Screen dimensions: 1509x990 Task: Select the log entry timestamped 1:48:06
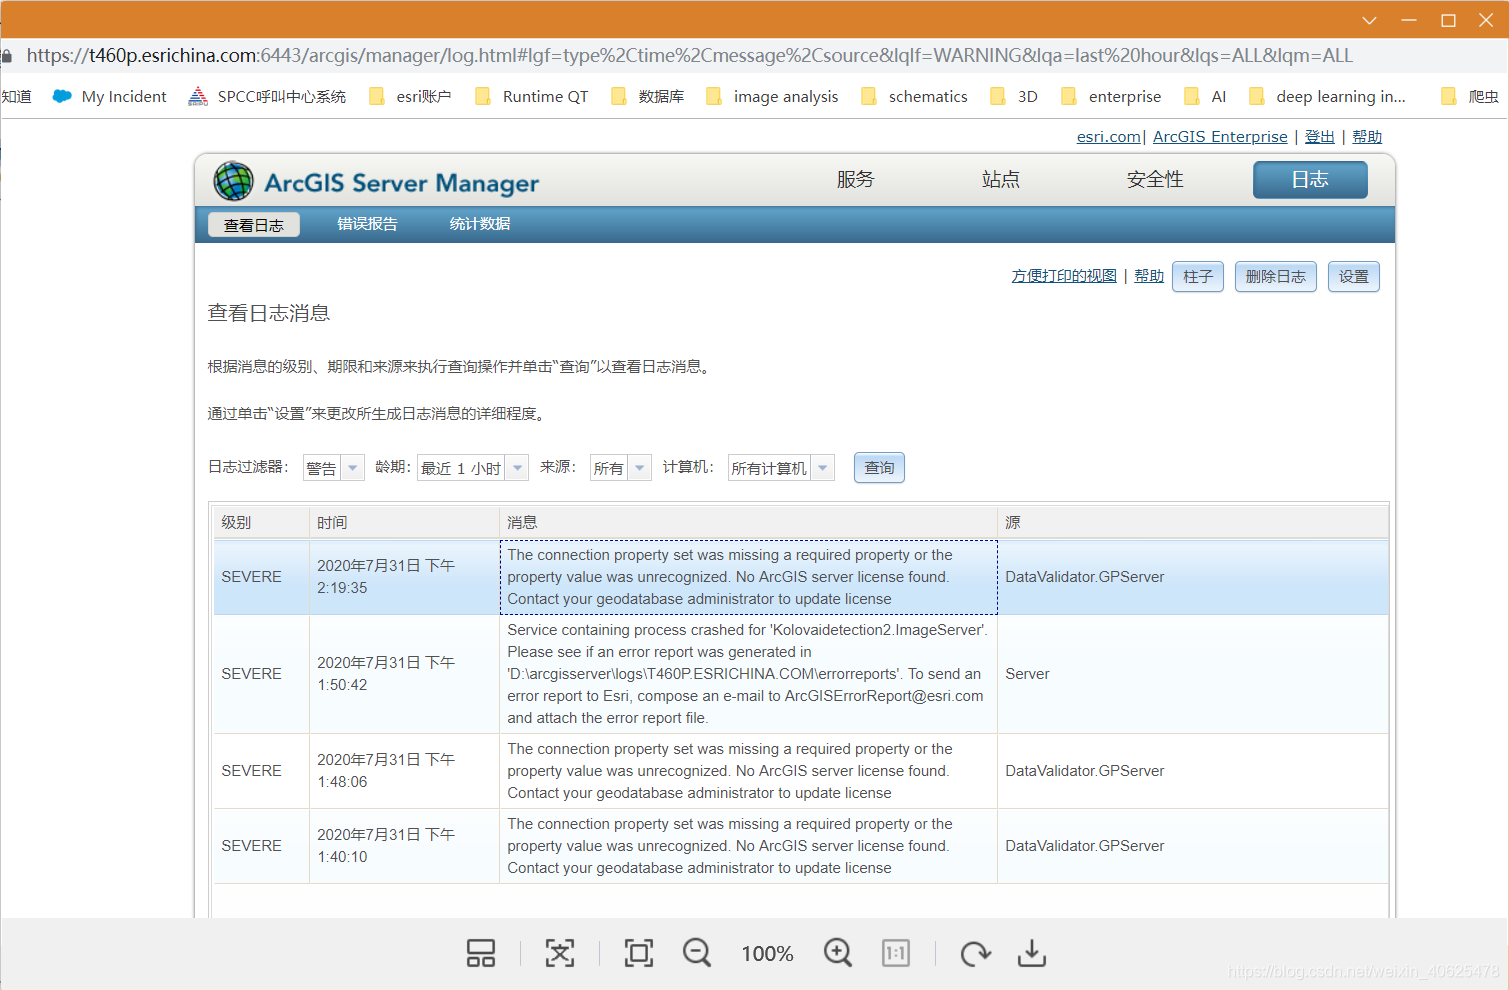[x=801, y=771]
